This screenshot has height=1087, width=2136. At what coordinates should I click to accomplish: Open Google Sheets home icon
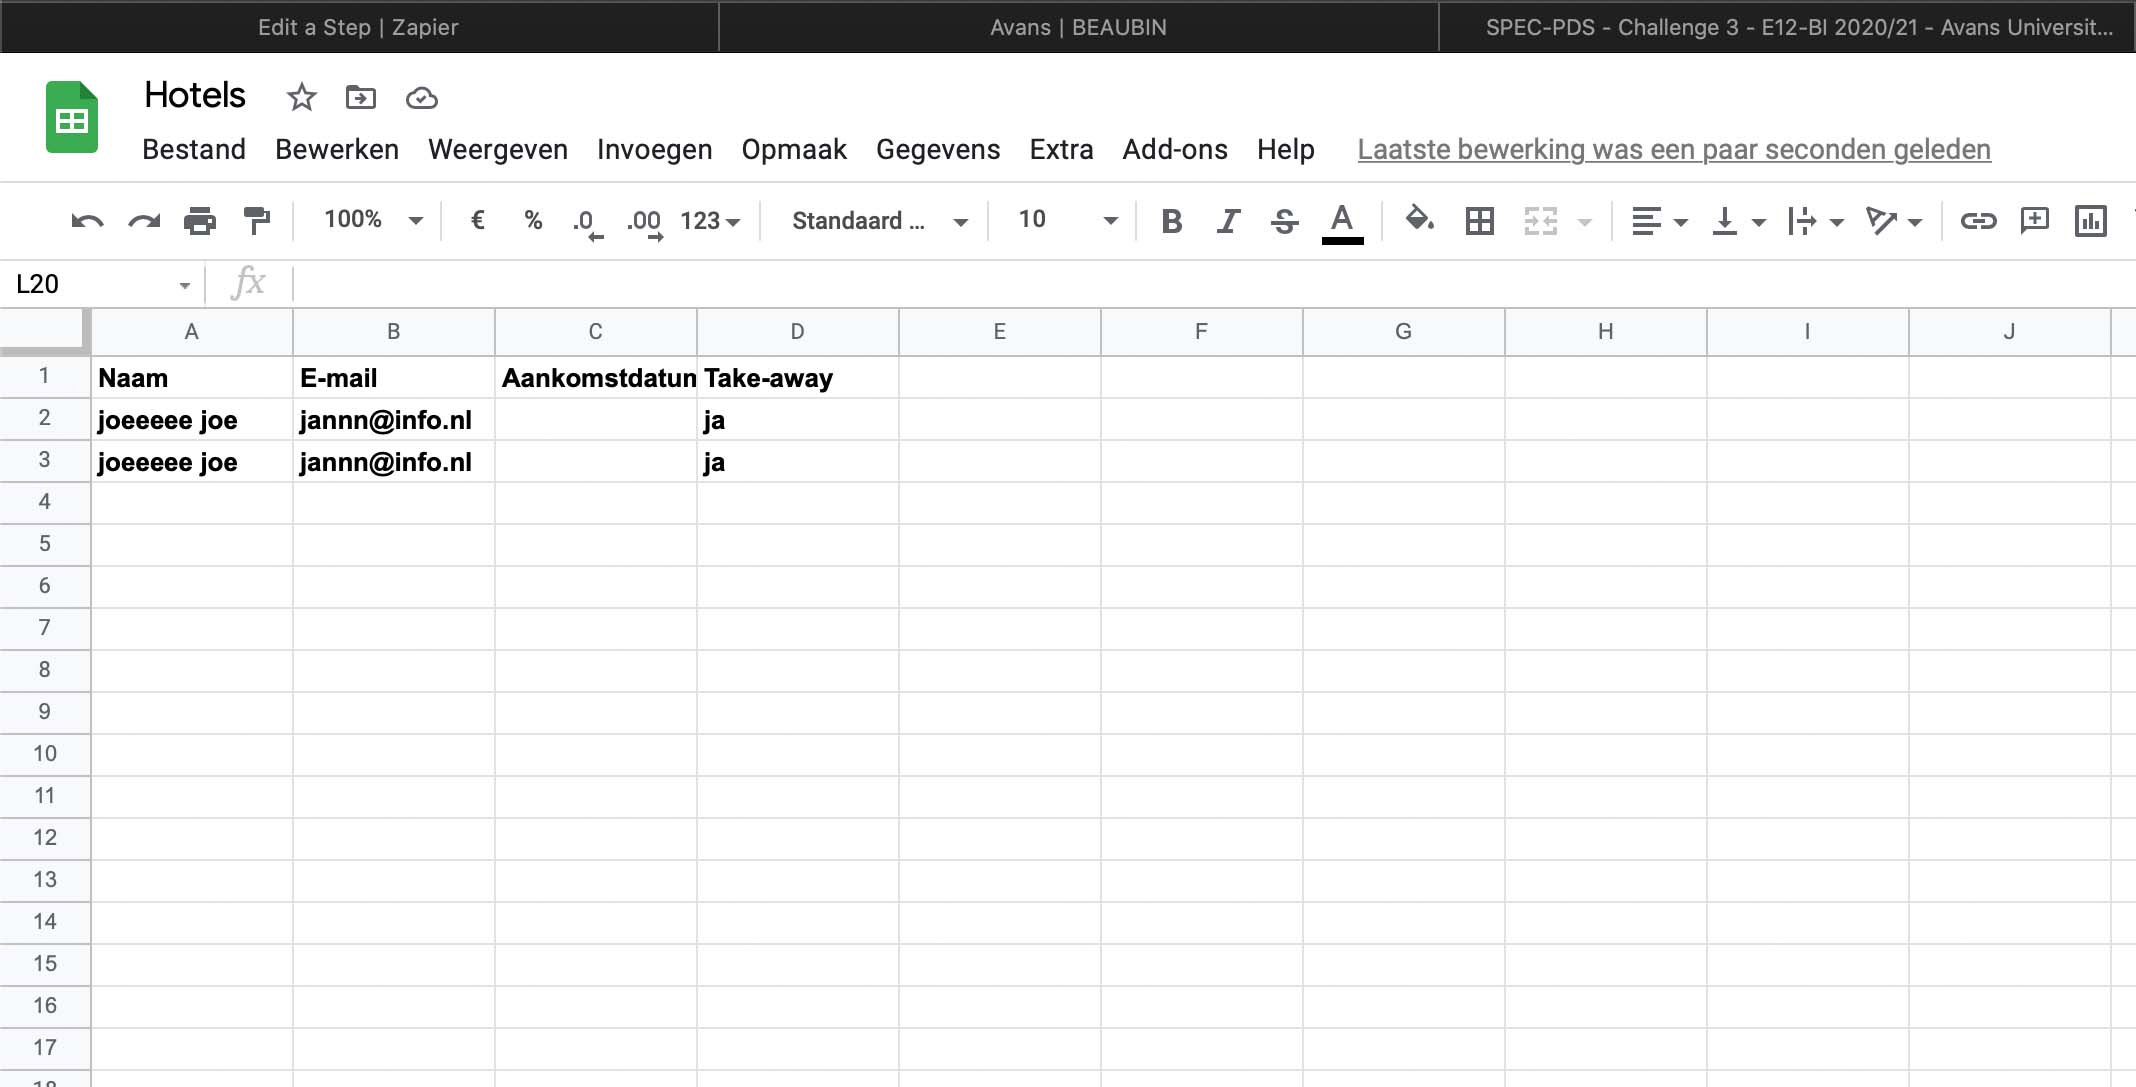(72, 117)
